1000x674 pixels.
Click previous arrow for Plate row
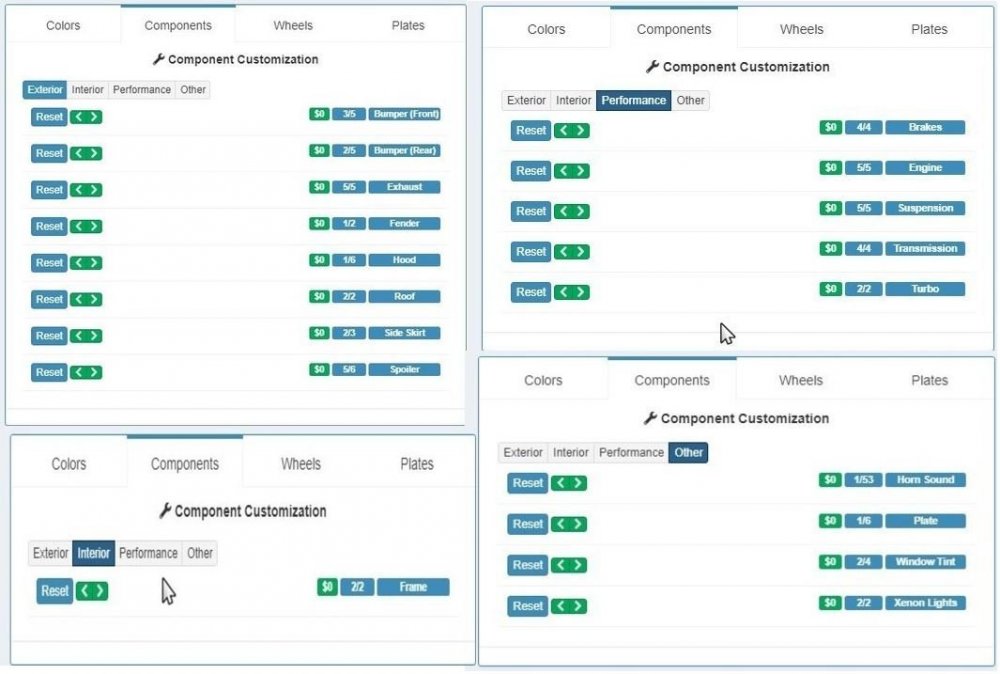coord(560,524)
